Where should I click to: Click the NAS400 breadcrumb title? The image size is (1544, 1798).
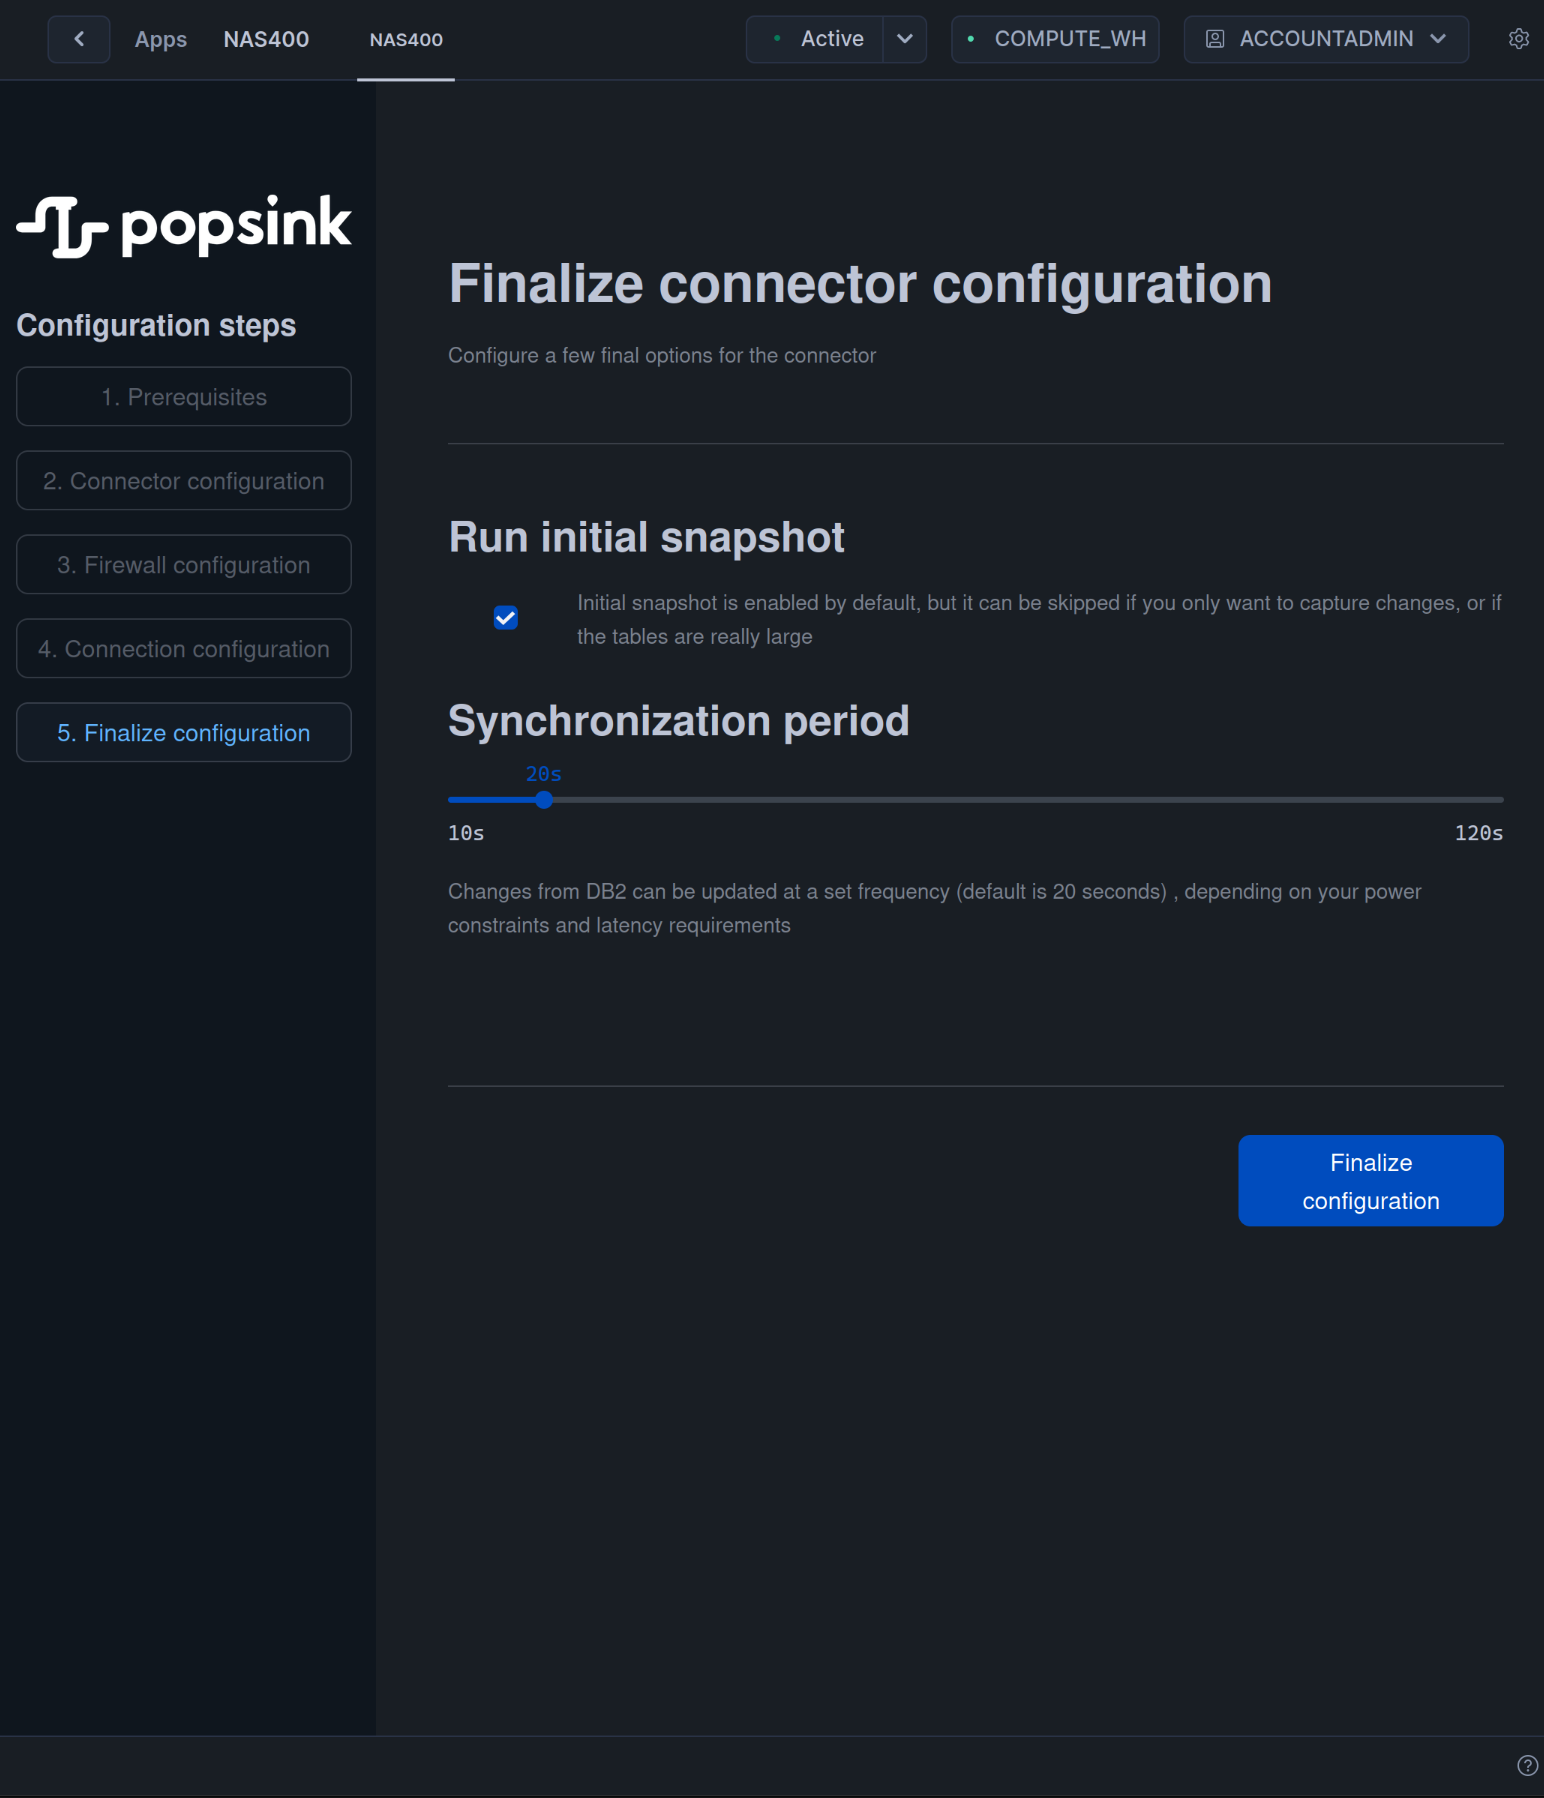coord(266,39)
